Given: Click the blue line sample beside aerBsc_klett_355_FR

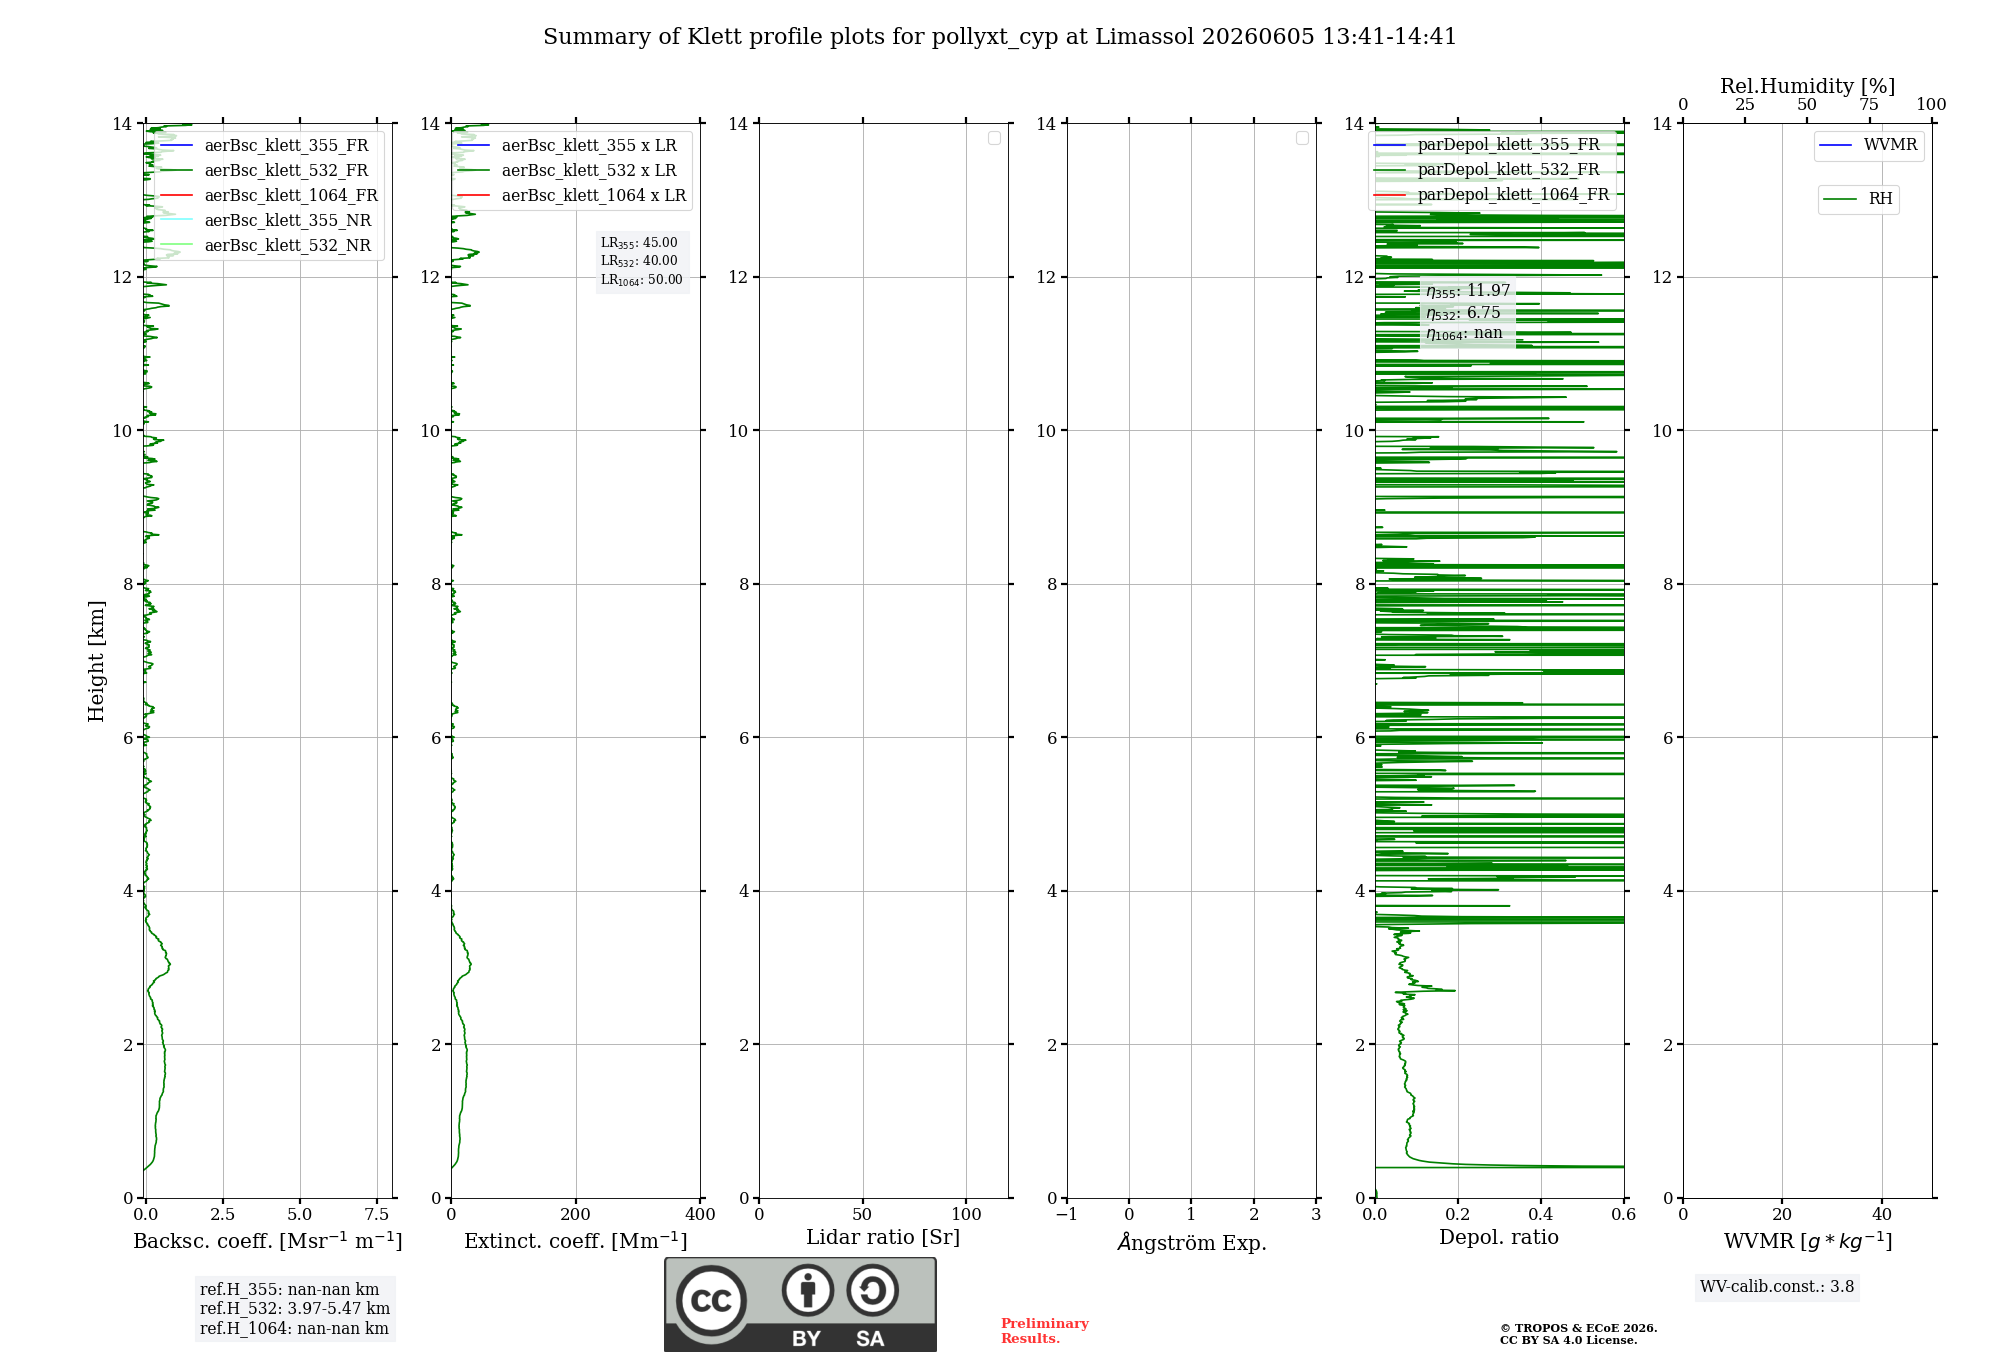Looking at the screenshot, I should click(176, 146).
